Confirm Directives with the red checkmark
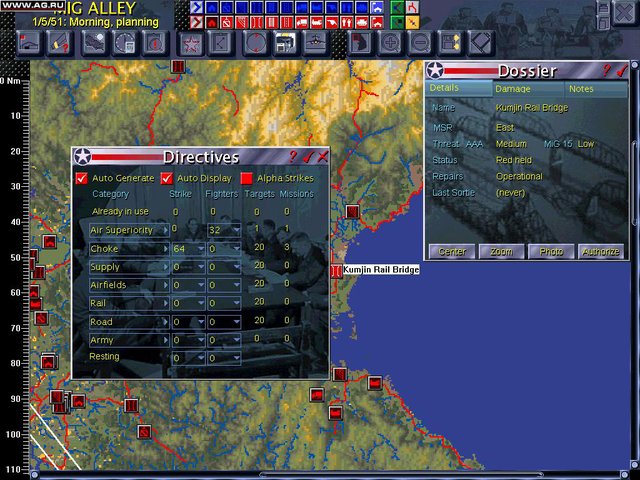Screen dimensions: 640x480 (x=308, y=157)
